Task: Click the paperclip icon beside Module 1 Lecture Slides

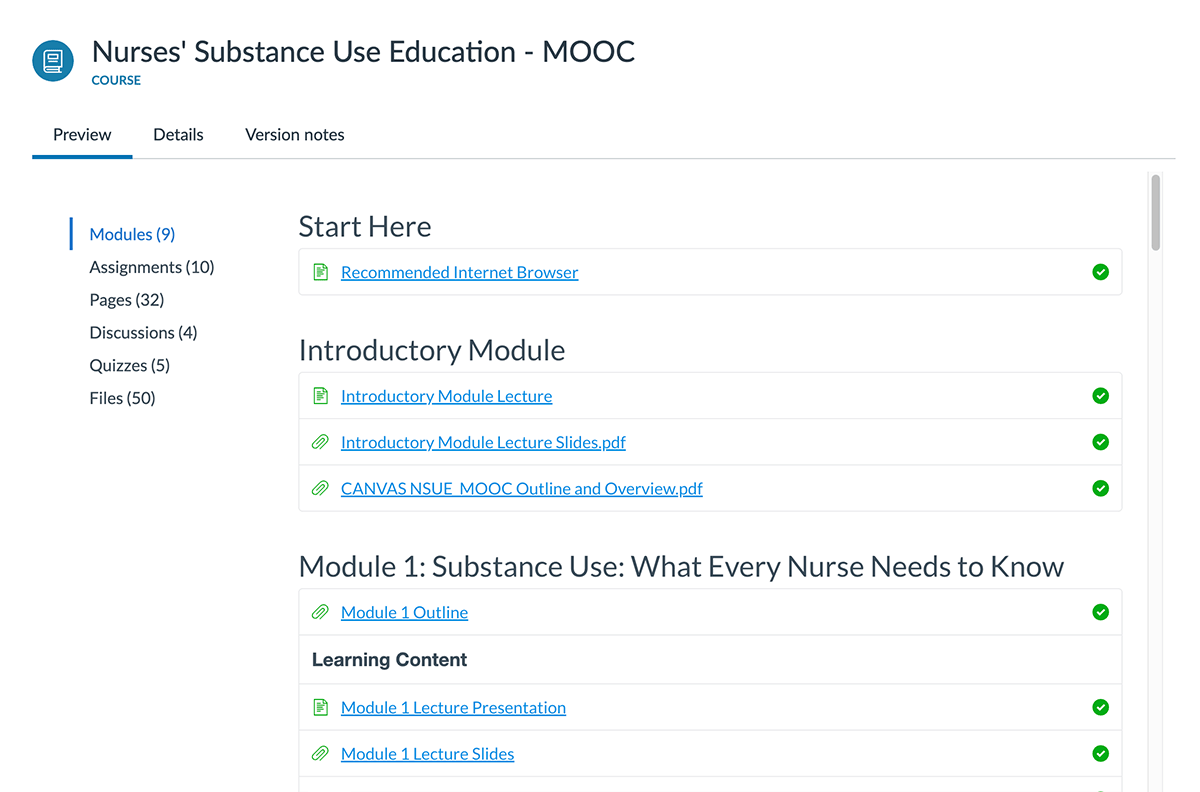Action: [x=320, y=753]
